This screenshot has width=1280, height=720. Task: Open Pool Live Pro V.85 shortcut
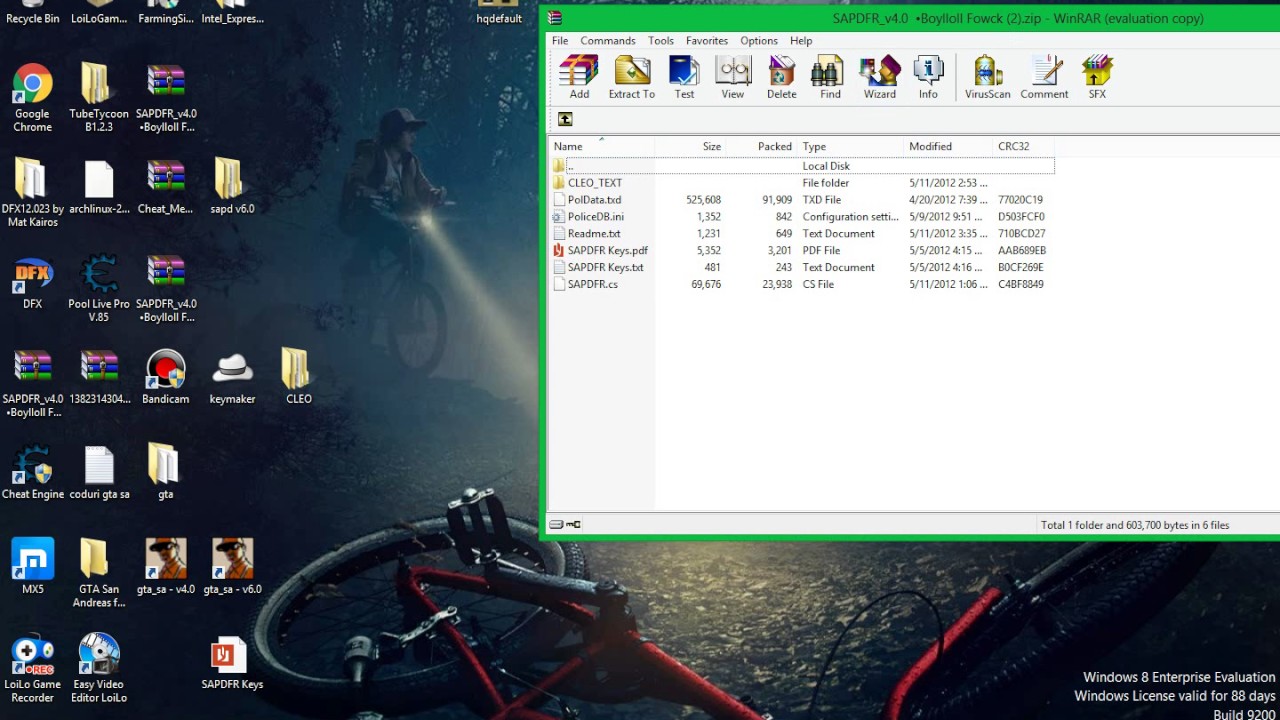click(99, 288)
